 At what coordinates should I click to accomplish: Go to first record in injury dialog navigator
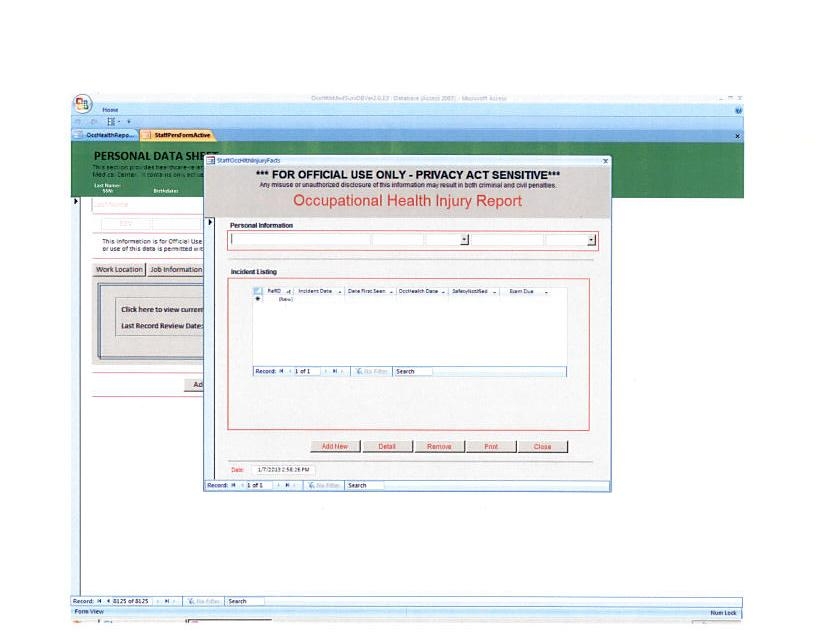[234, 485]
